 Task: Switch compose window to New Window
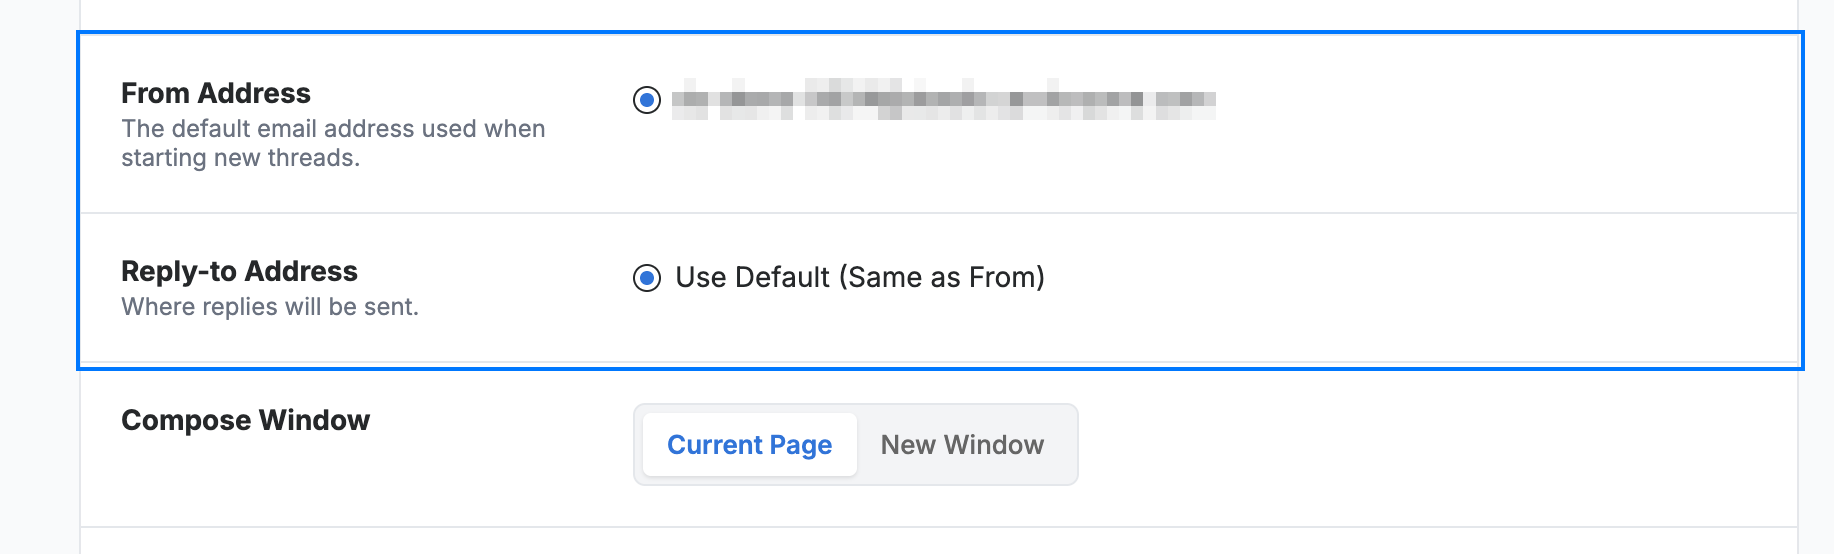962,445
